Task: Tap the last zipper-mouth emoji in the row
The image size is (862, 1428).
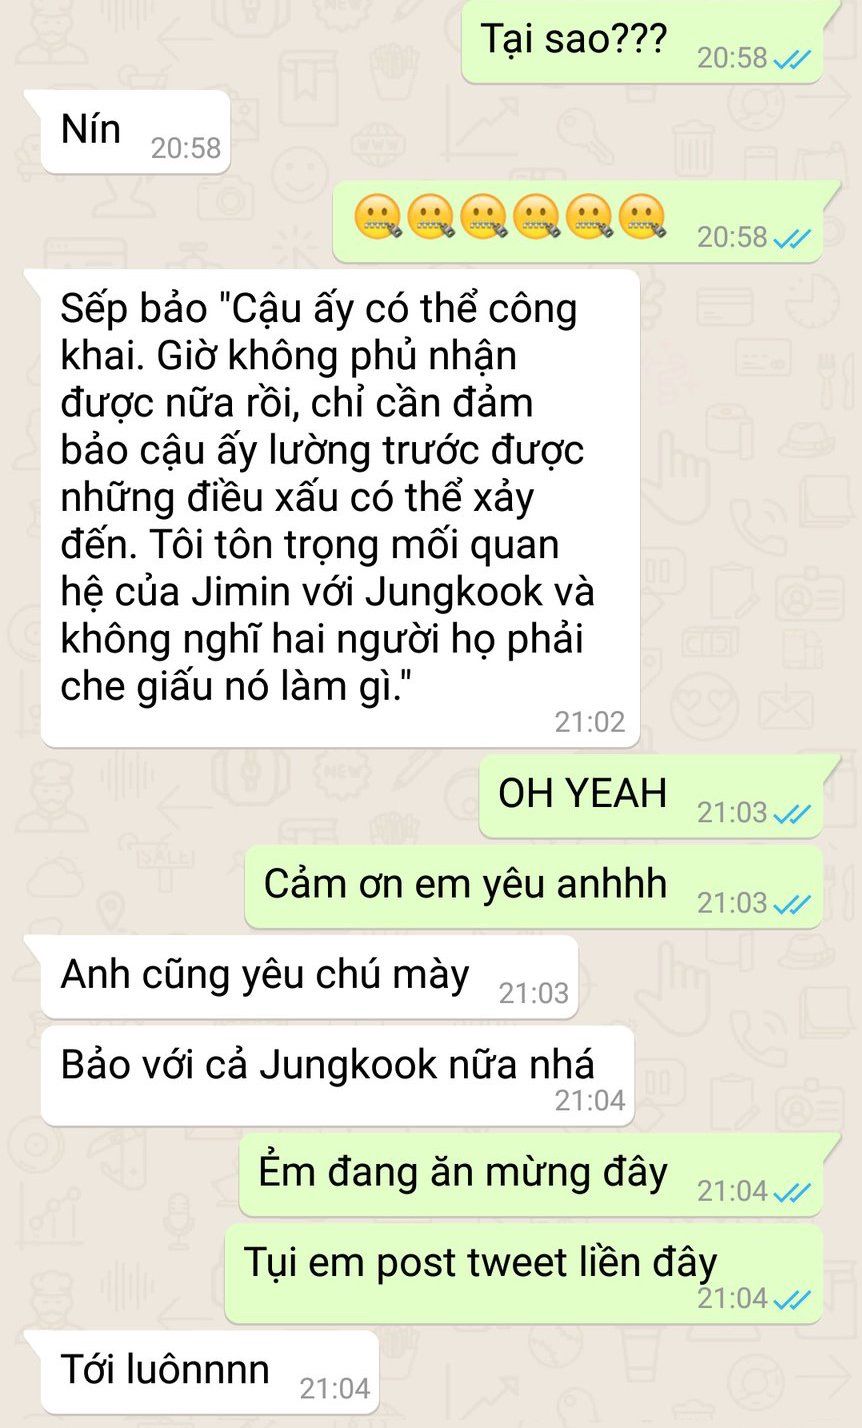Action: coord(642,218)
